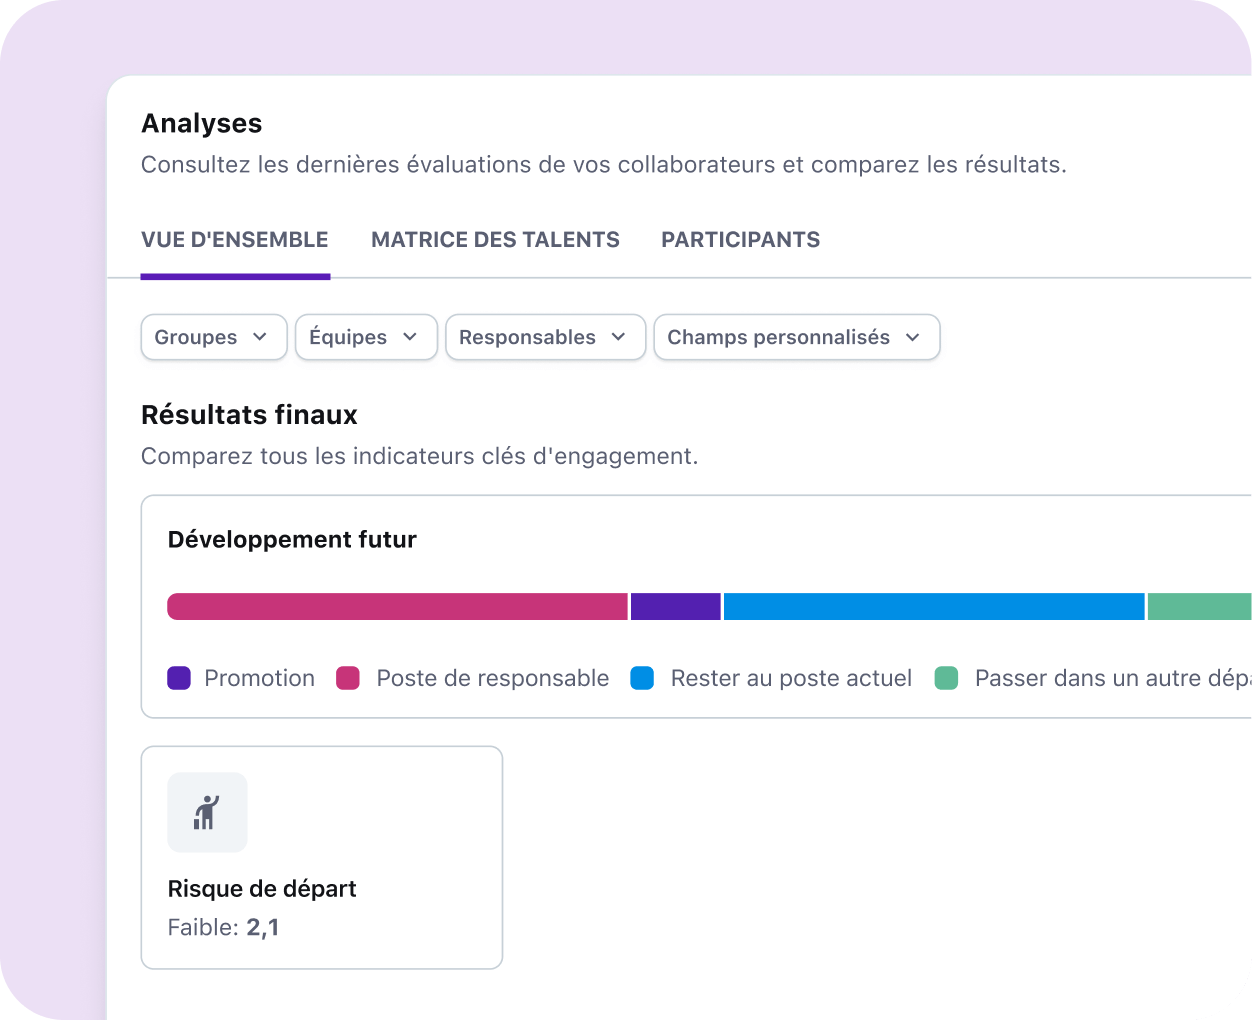Select the Promotion legend label
Screen dimensions: 1252x1020
click(x=259, y=678)
